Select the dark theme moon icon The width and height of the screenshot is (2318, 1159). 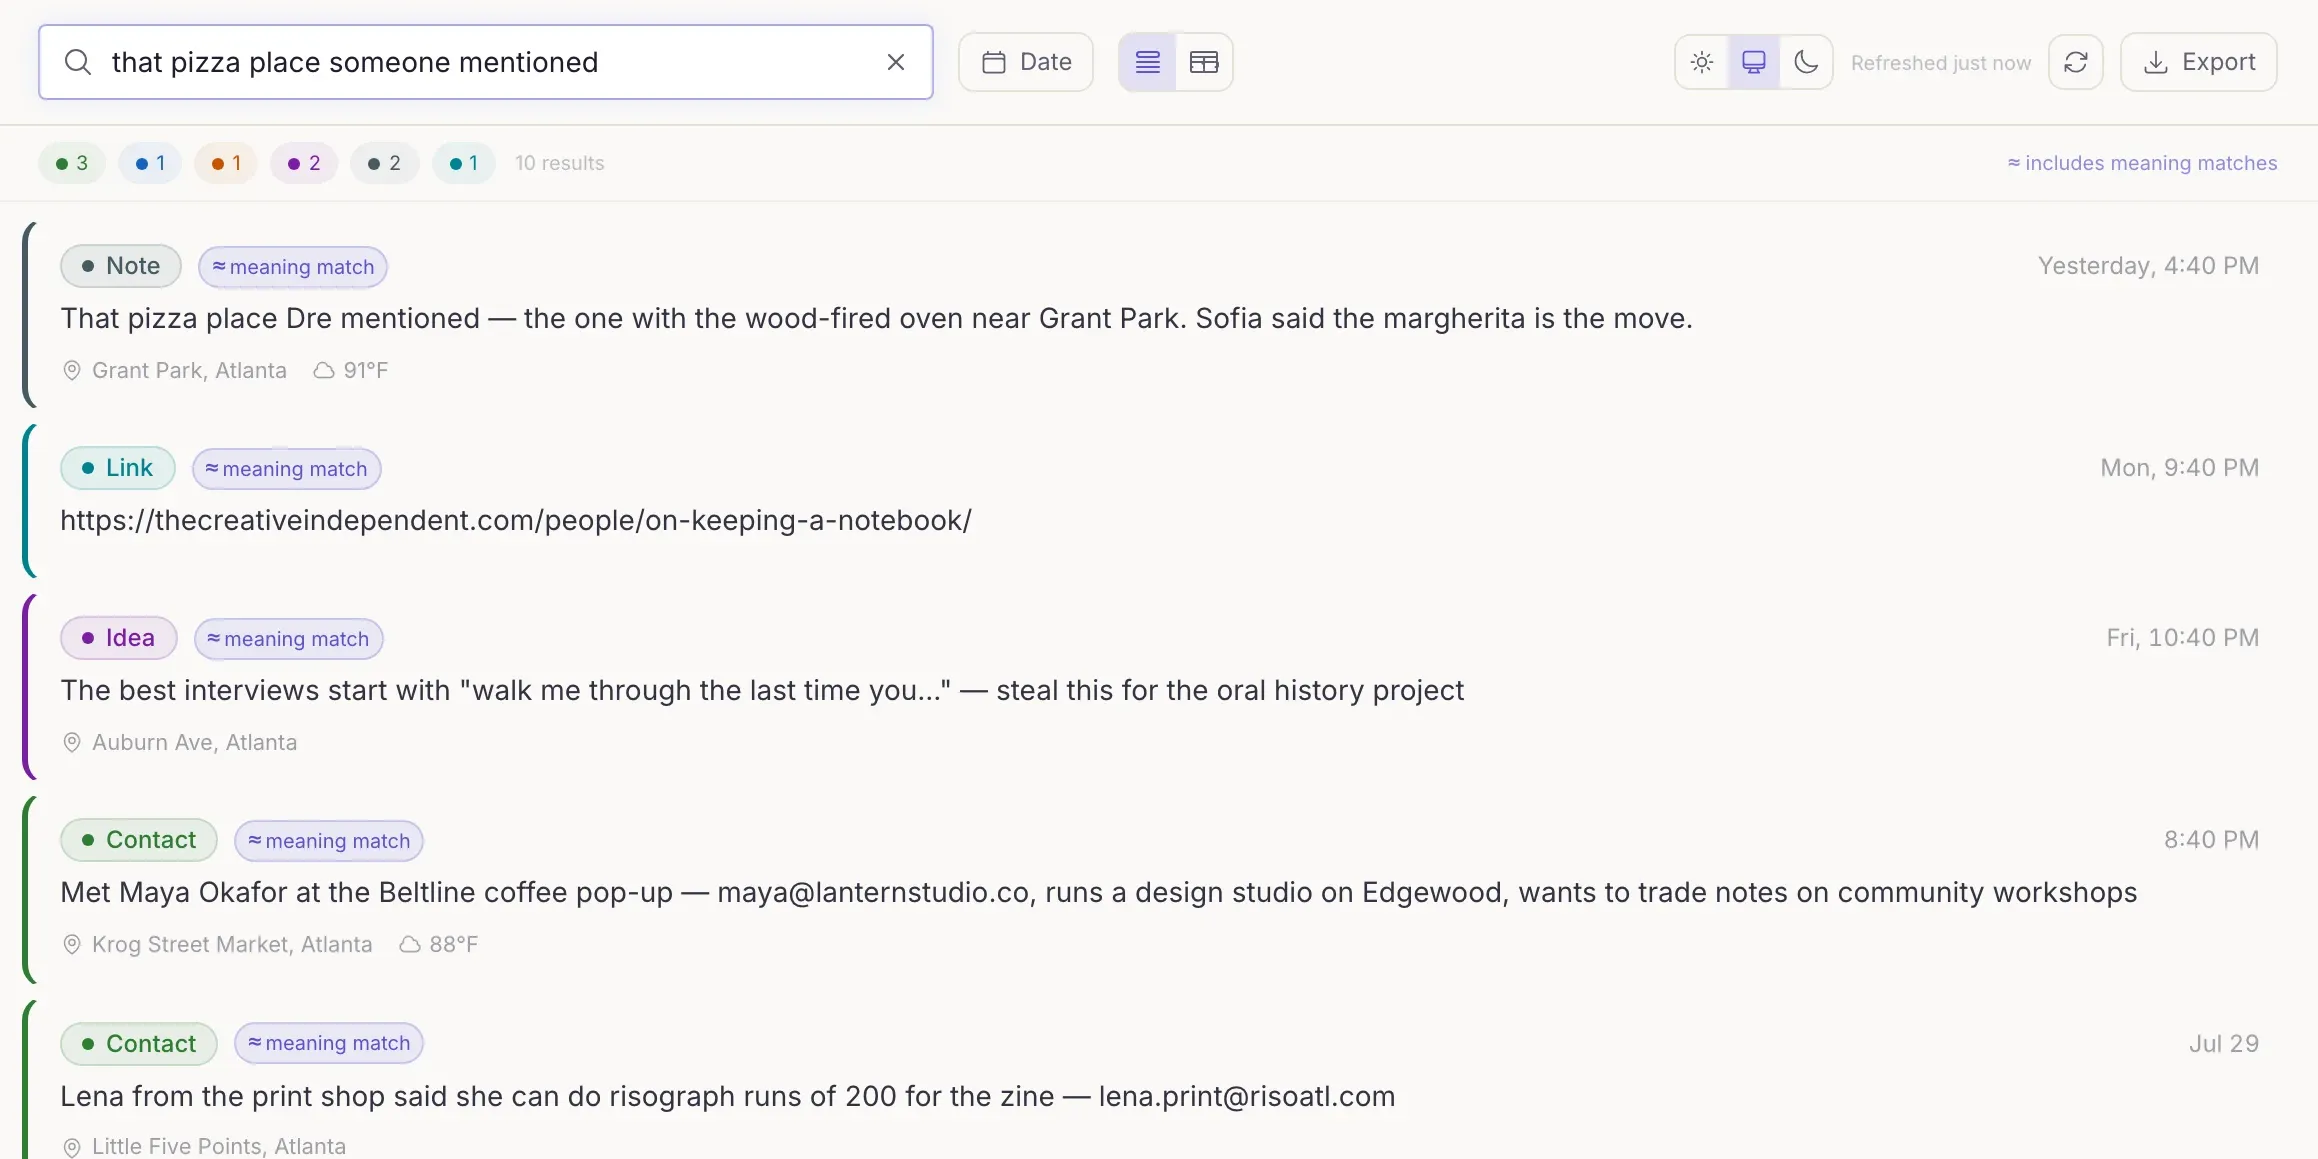[1806, 62]
